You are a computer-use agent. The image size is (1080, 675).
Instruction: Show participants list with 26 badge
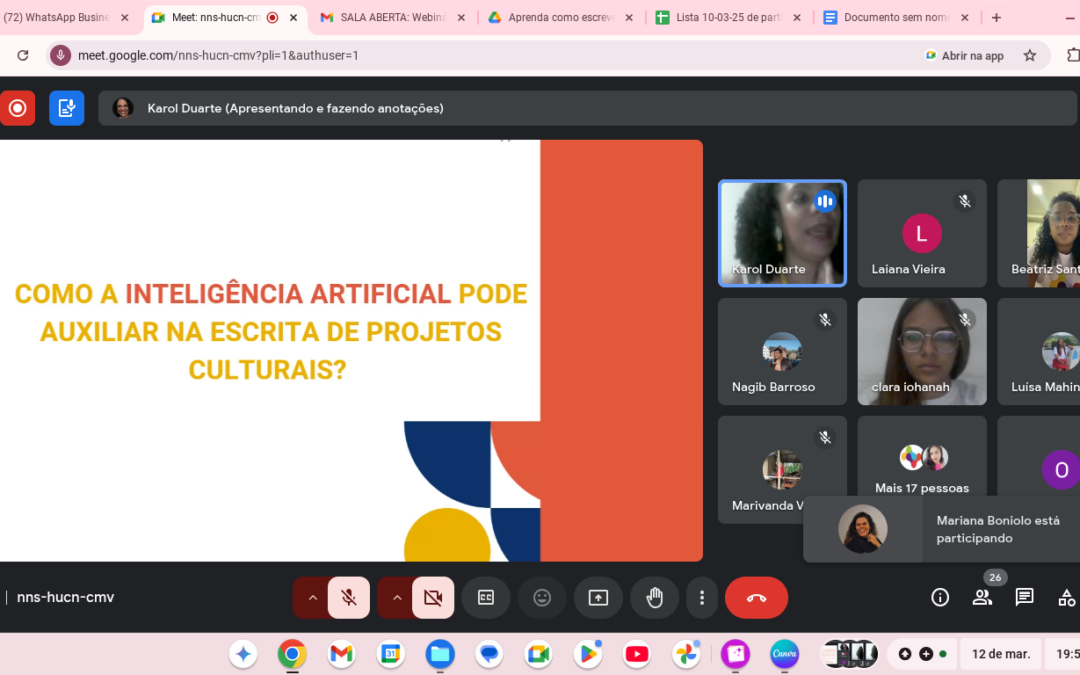point(982,597)
